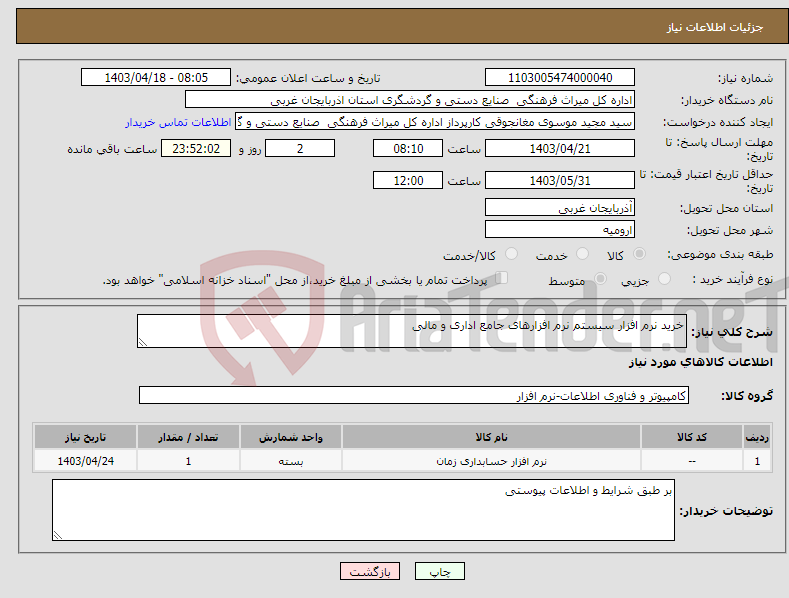Click the price validity date 1403/05/31 field

tap(560, 180)
